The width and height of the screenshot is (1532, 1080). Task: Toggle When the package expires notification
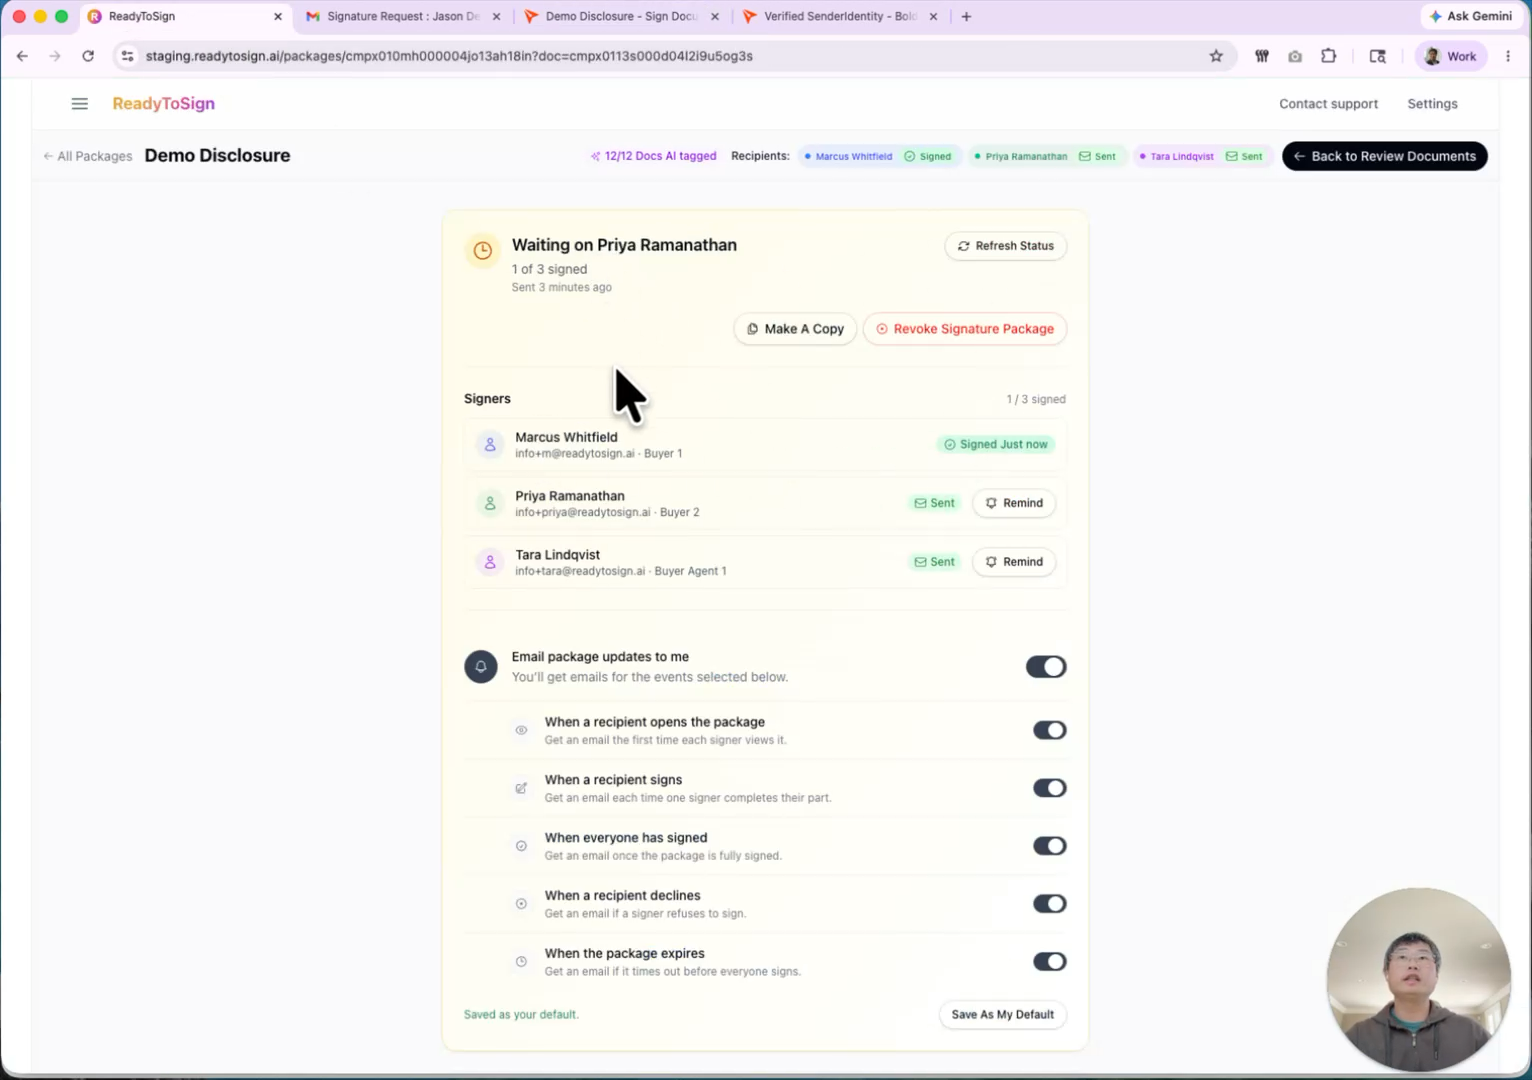pos(1050,962)
